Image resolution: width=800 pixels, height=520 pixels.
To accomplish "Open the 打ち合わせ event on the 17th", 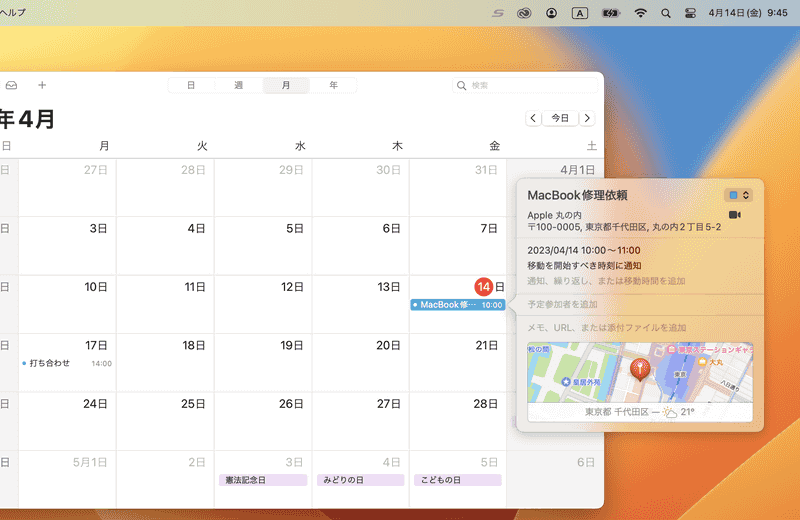I will [x=67, y=363].
